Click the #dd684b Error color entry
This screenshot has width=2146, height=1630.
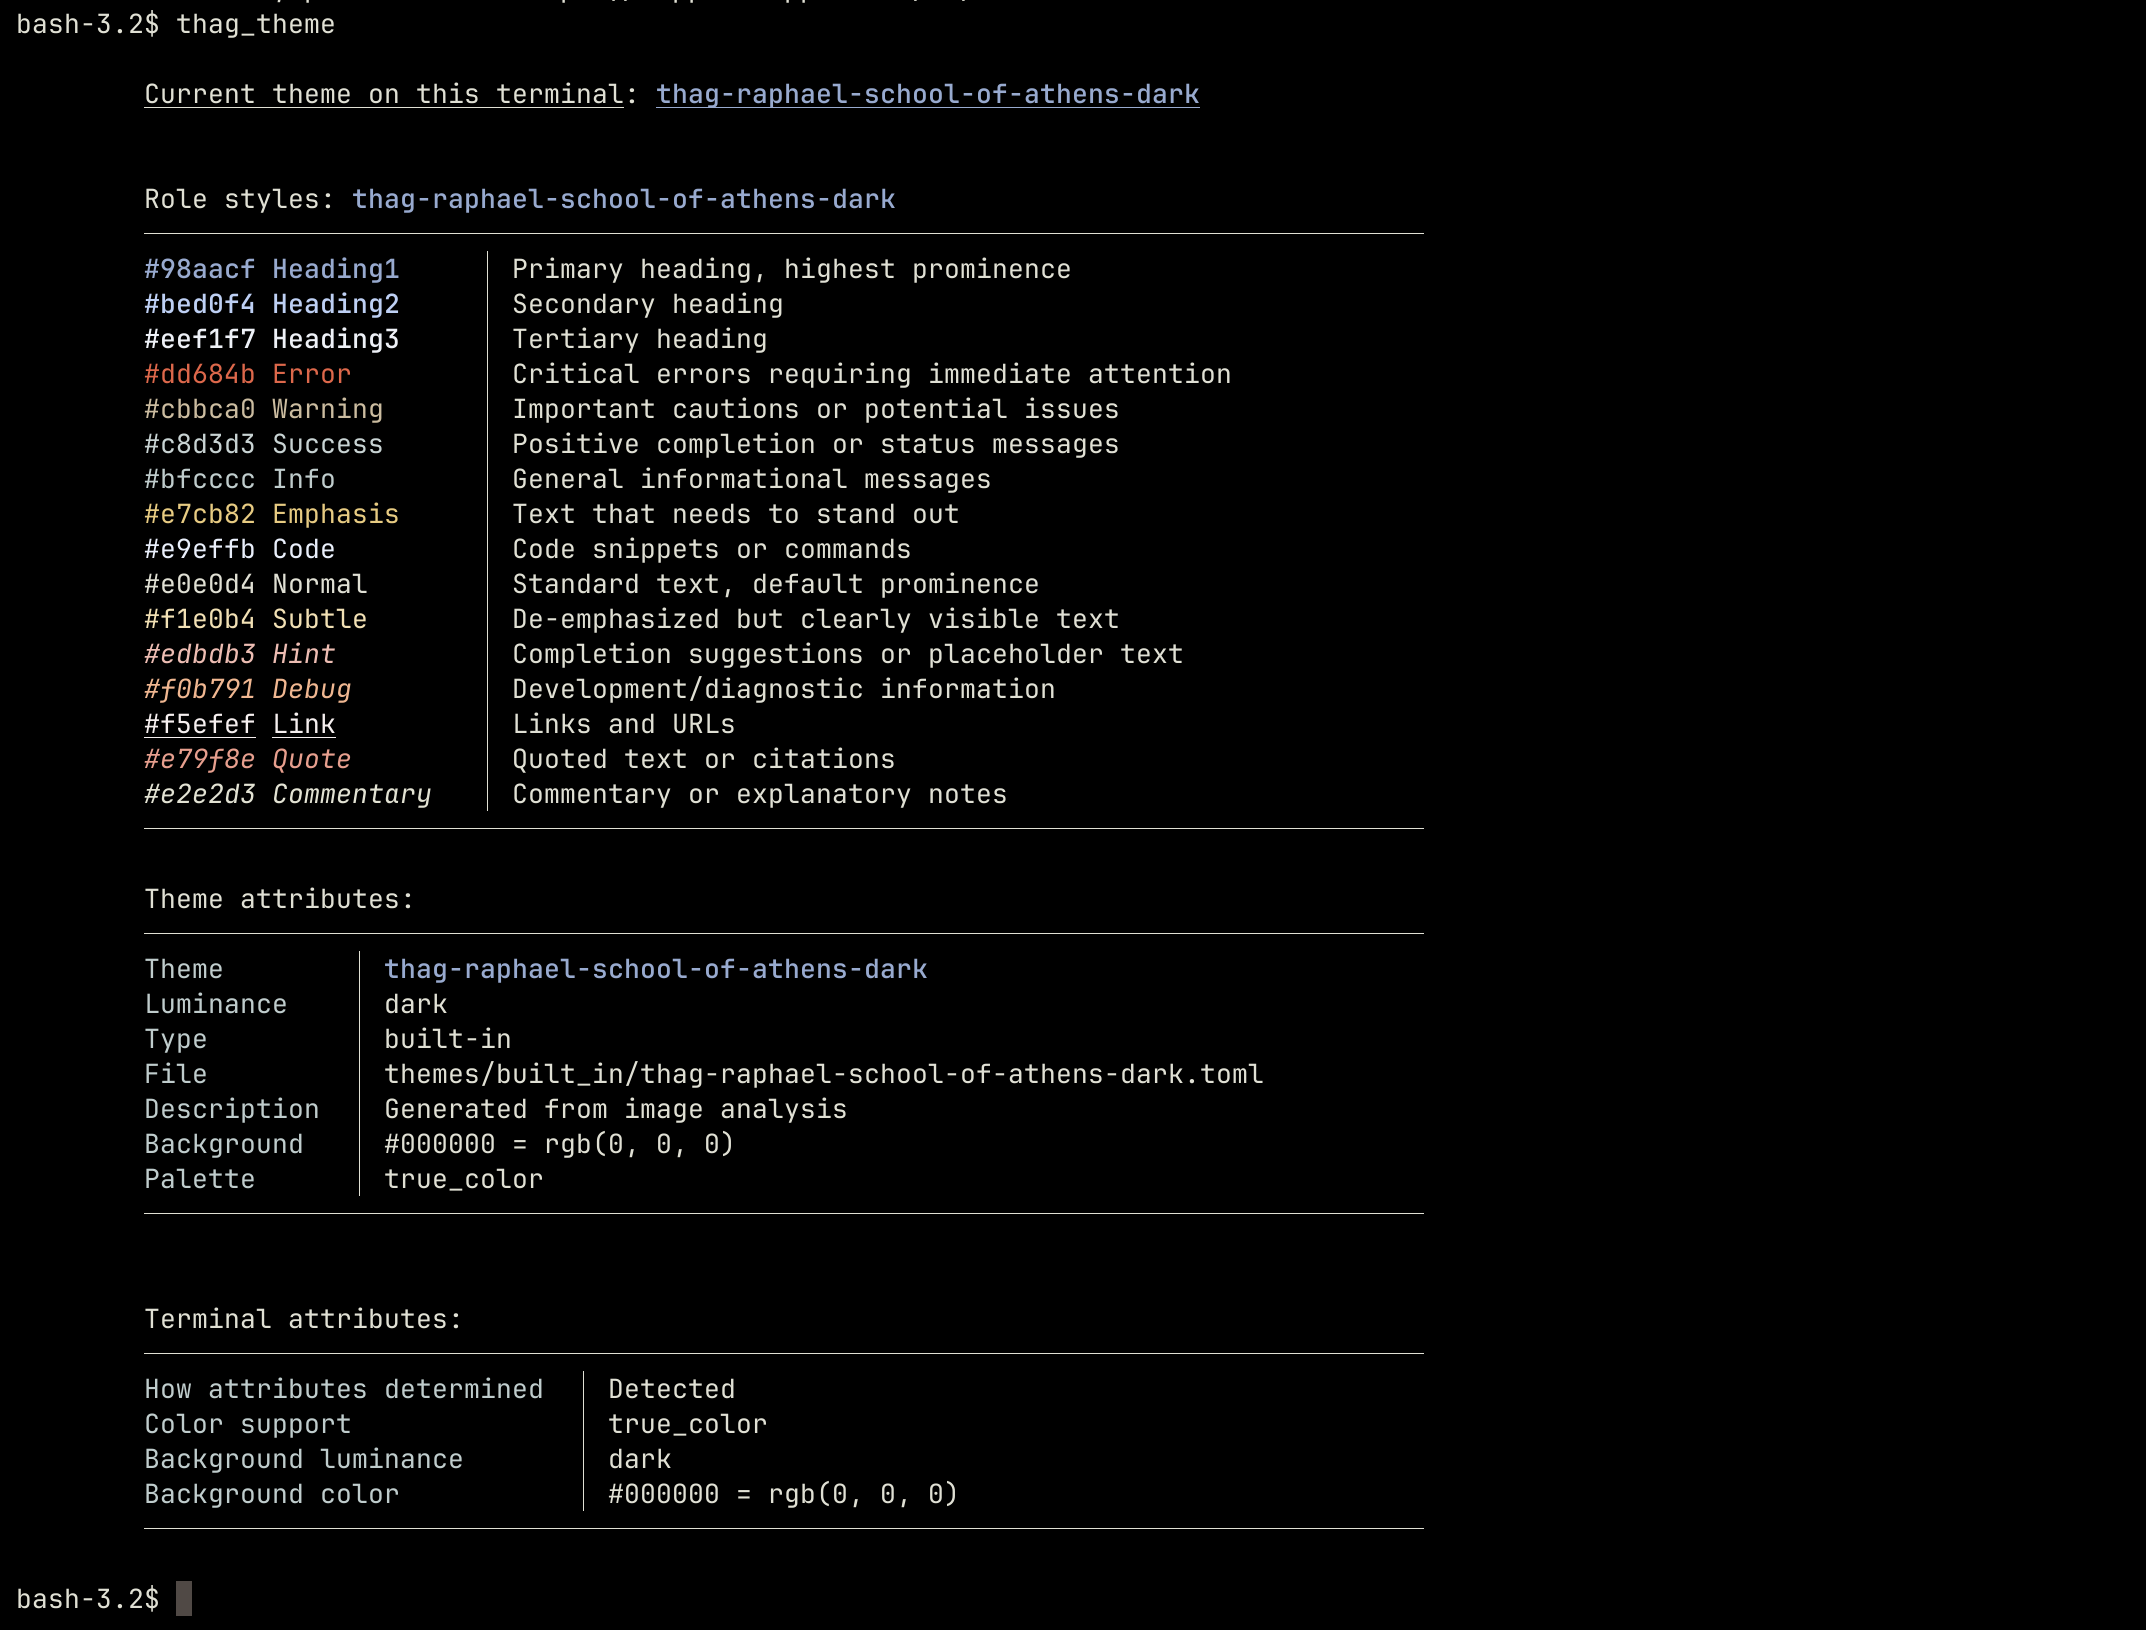pyautogui.click(x=247, y=374)
